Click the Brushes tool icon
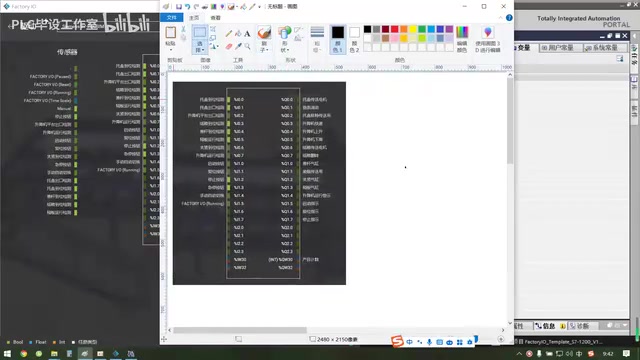 [x=264, y=32]
